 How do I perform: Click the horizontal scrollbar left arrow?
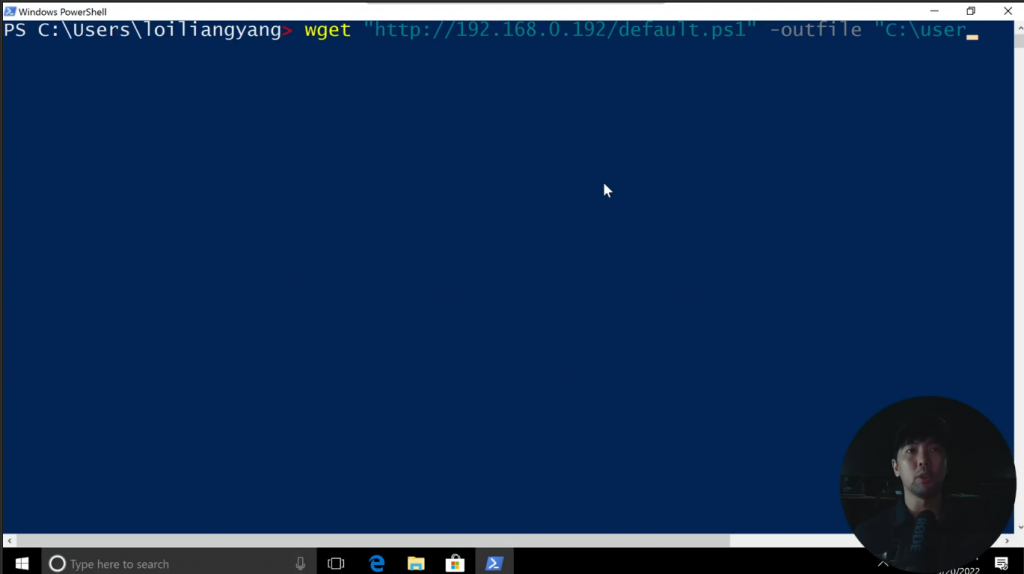click(9, 541)
